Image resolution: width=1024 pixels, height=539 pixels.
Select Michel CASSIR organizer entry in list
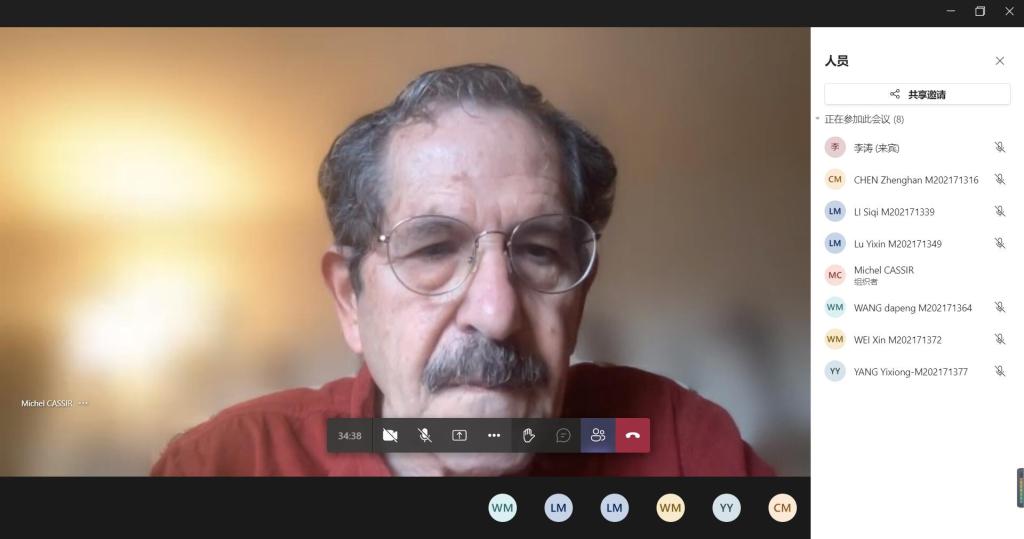(x=884, y=275)
